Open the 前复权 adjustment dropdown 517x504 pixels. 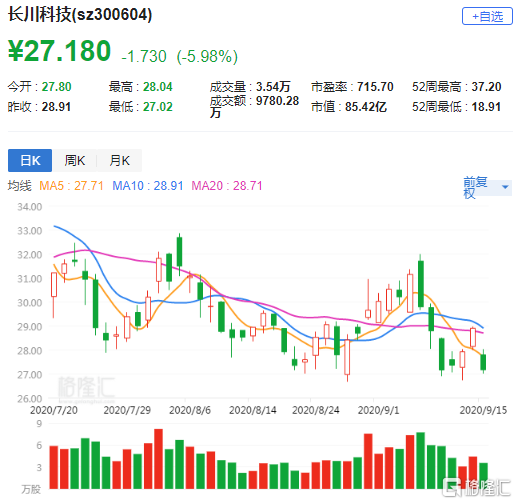(487, 188)
